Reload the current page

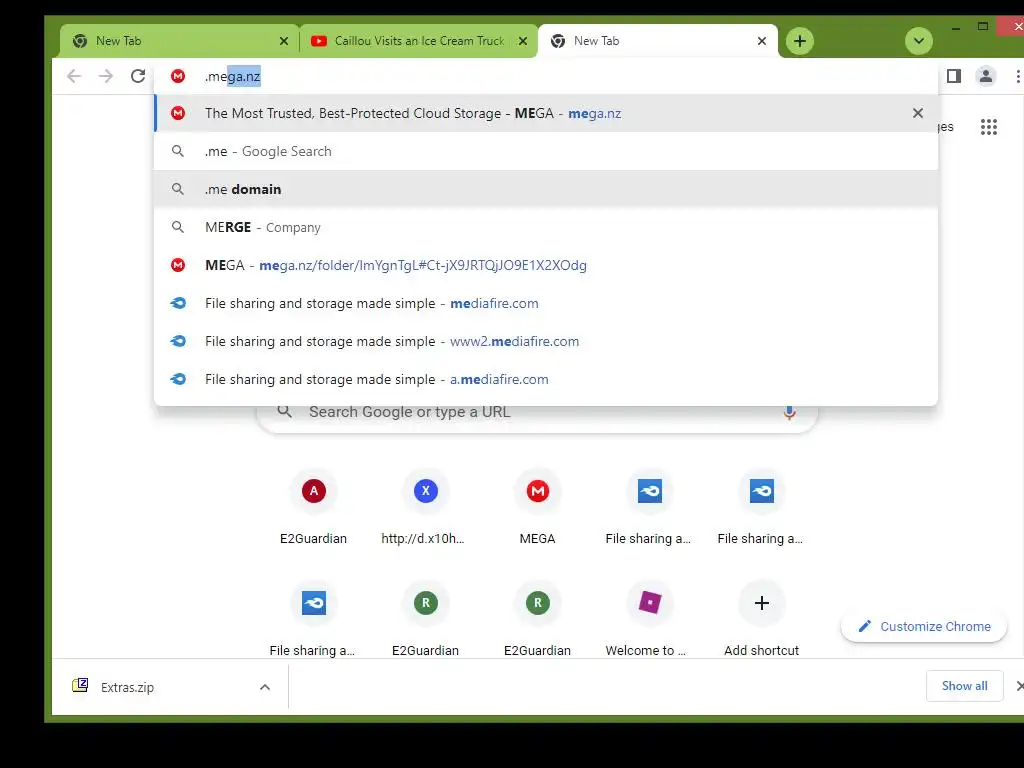coord(138,76)
